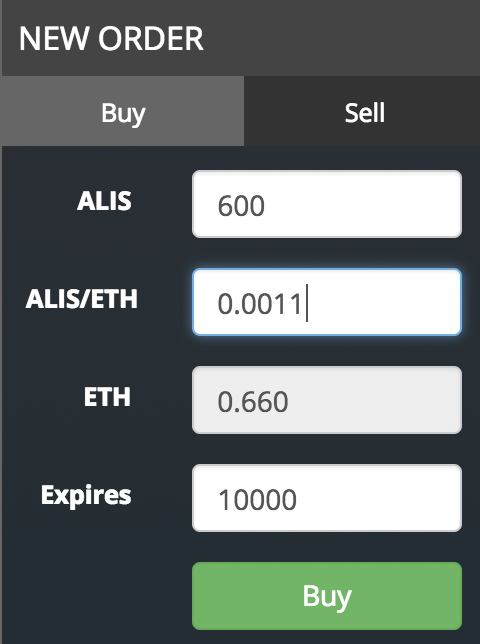Click the ALIS/ETH price input field
The height and width of the screenshot is (644, 480).
[x=327, y=302]
